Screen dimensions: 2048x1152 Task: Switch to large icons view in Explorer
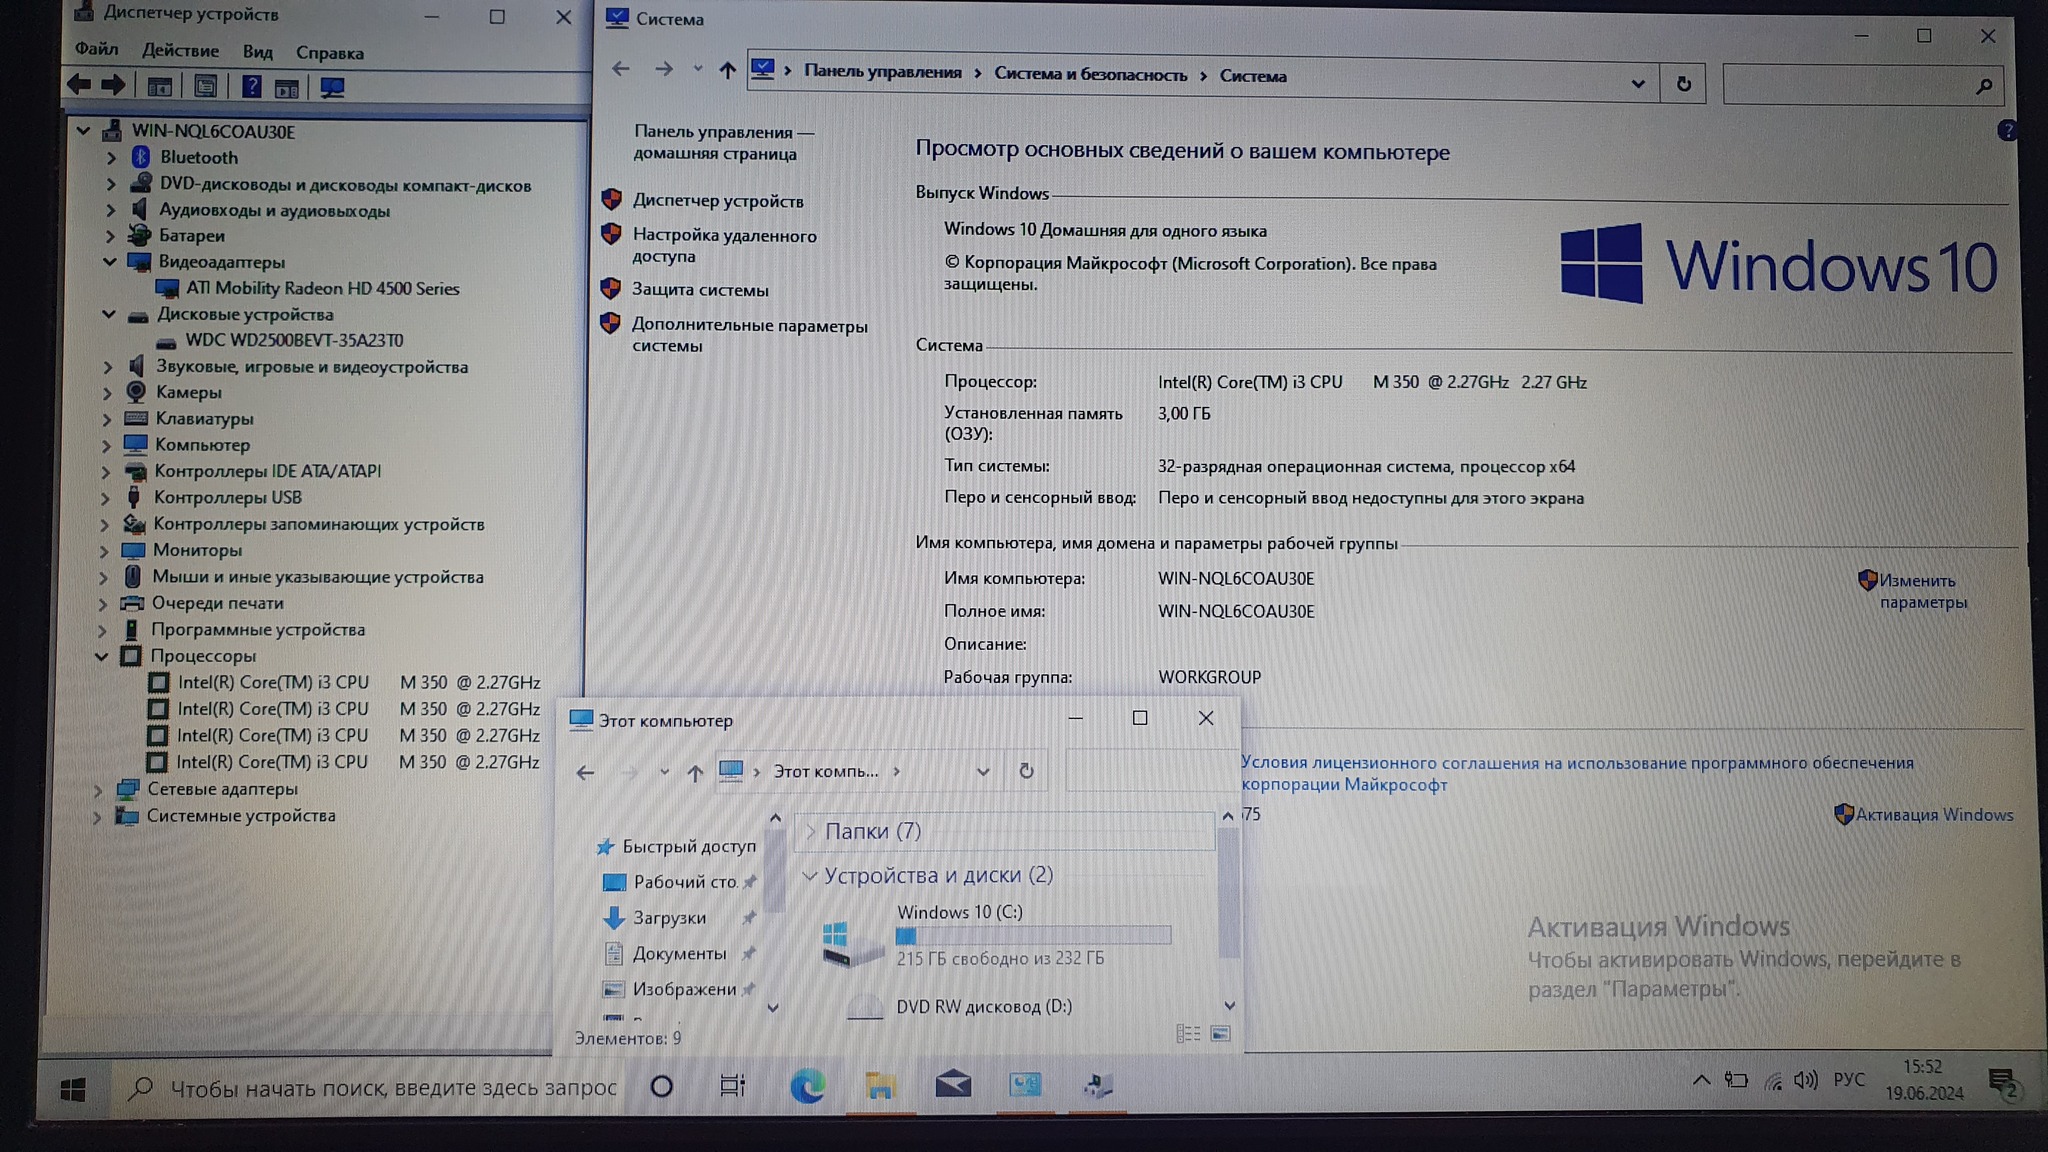[1221, 1033]
